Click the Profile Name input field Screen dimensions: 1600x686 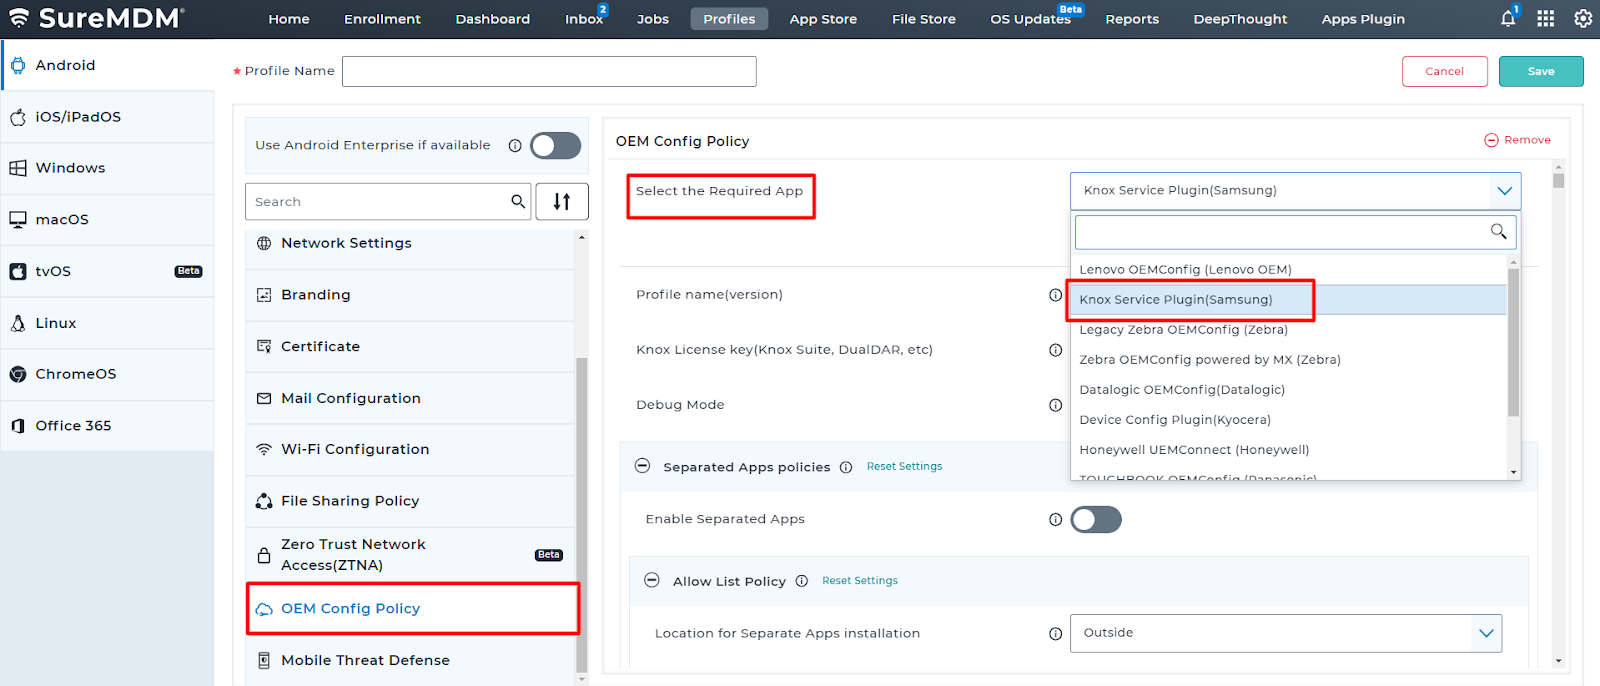(549, 71)
